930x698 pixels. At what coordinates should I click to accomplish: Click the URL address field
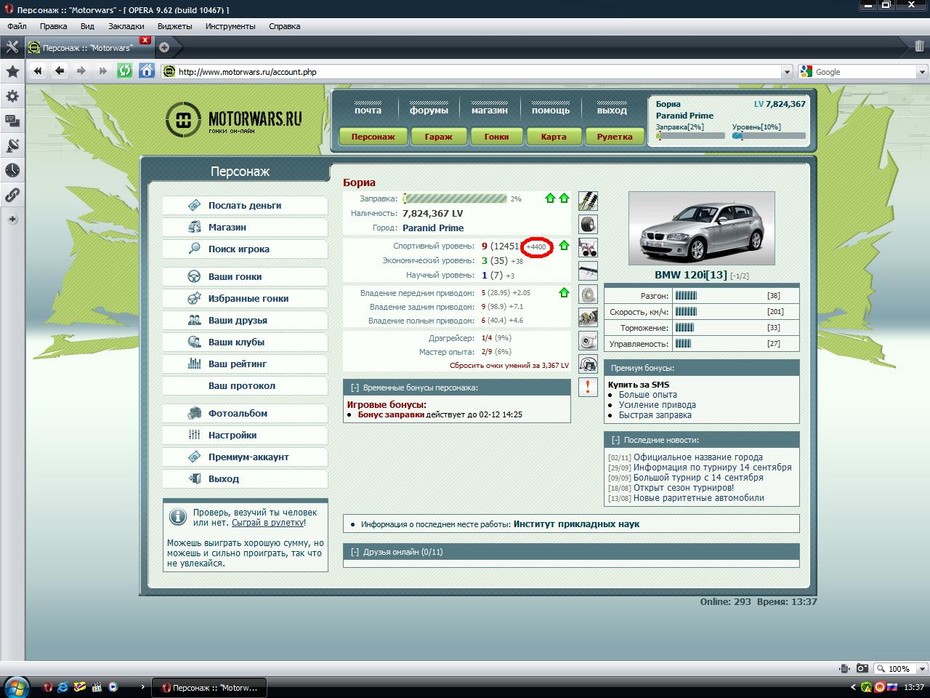tap(478, 72)
